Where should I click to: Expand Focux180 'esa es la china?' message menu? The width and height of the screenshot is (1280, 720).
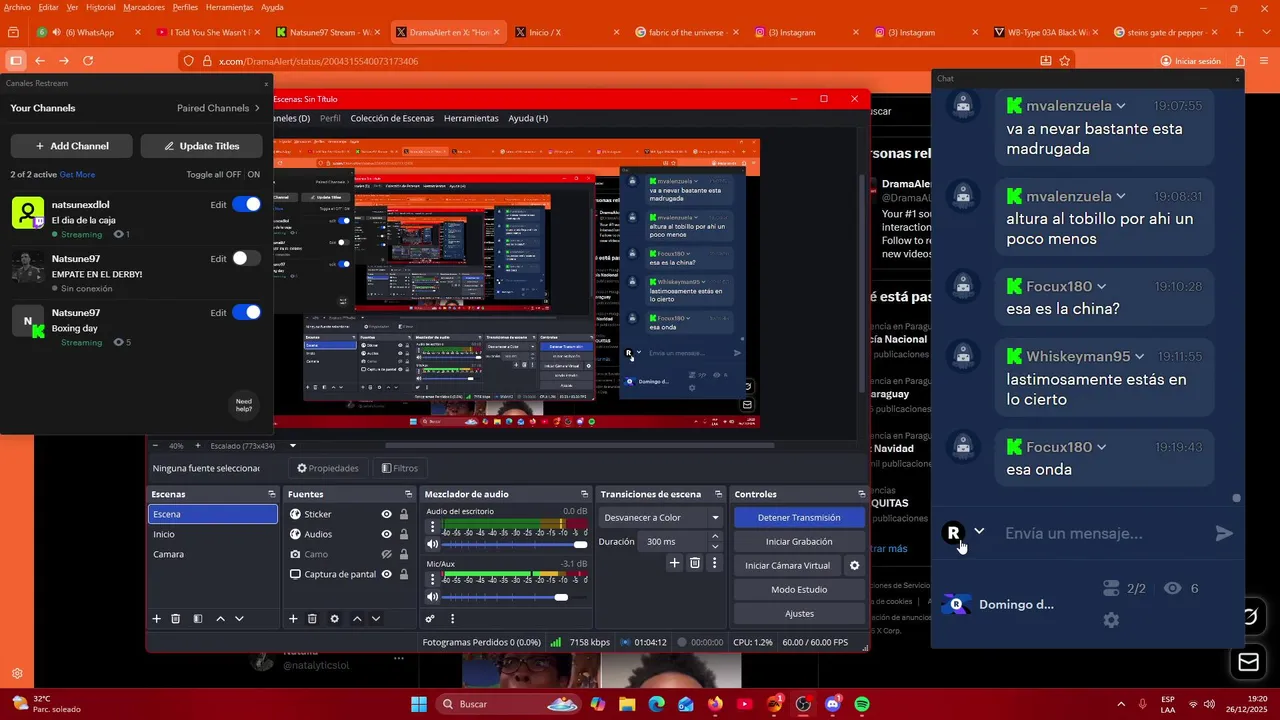[x=1102, y=287]
